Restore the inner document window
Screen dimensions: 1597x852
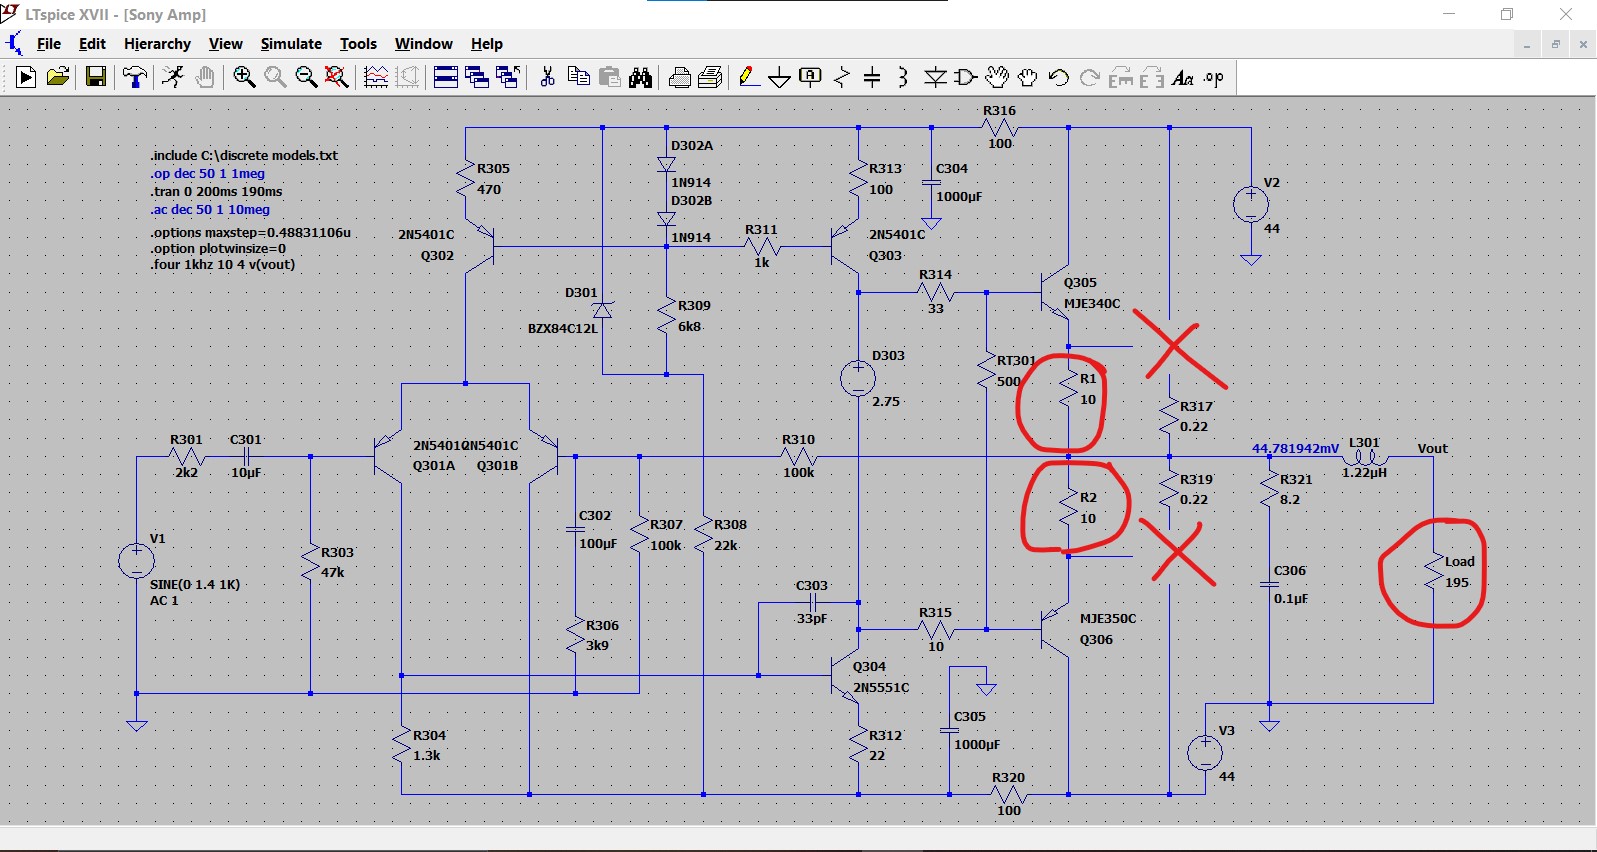1555,45
